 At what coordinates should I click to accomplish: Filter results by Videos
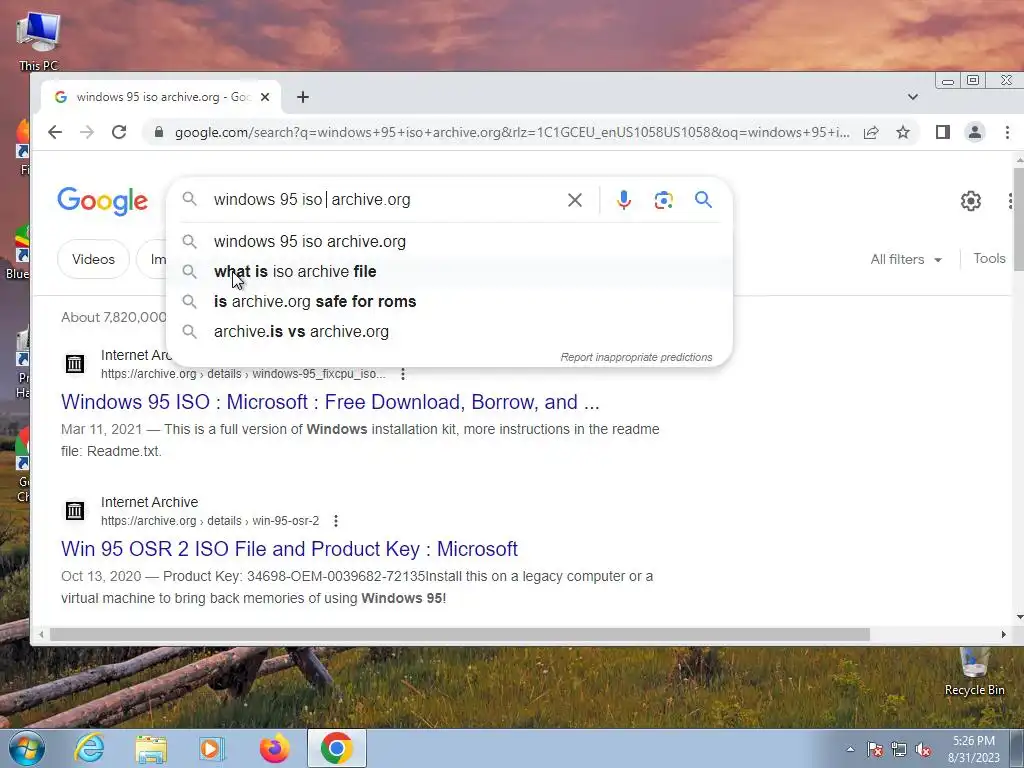point(93,259)
